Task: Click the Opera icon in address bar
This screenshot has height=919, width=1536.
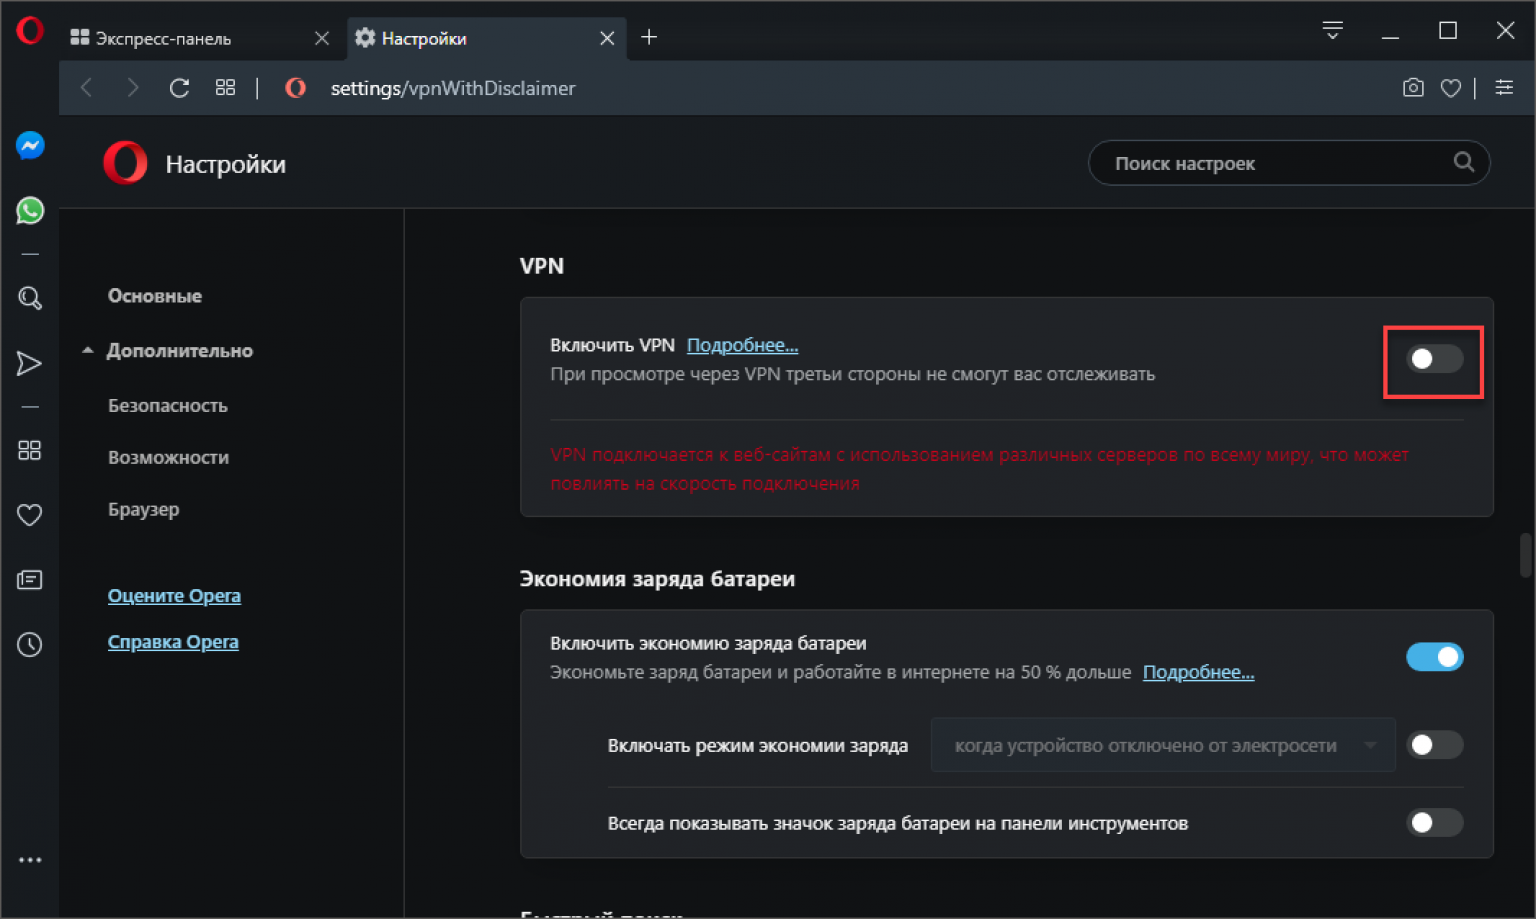Action: click(295, 88)
